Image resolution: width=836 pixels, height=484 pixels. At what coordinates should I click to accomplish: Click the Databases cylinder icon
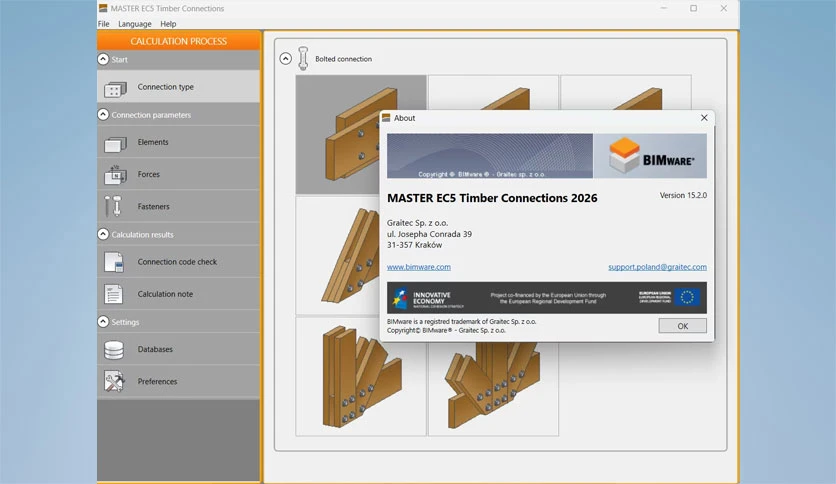pos(114,350)
